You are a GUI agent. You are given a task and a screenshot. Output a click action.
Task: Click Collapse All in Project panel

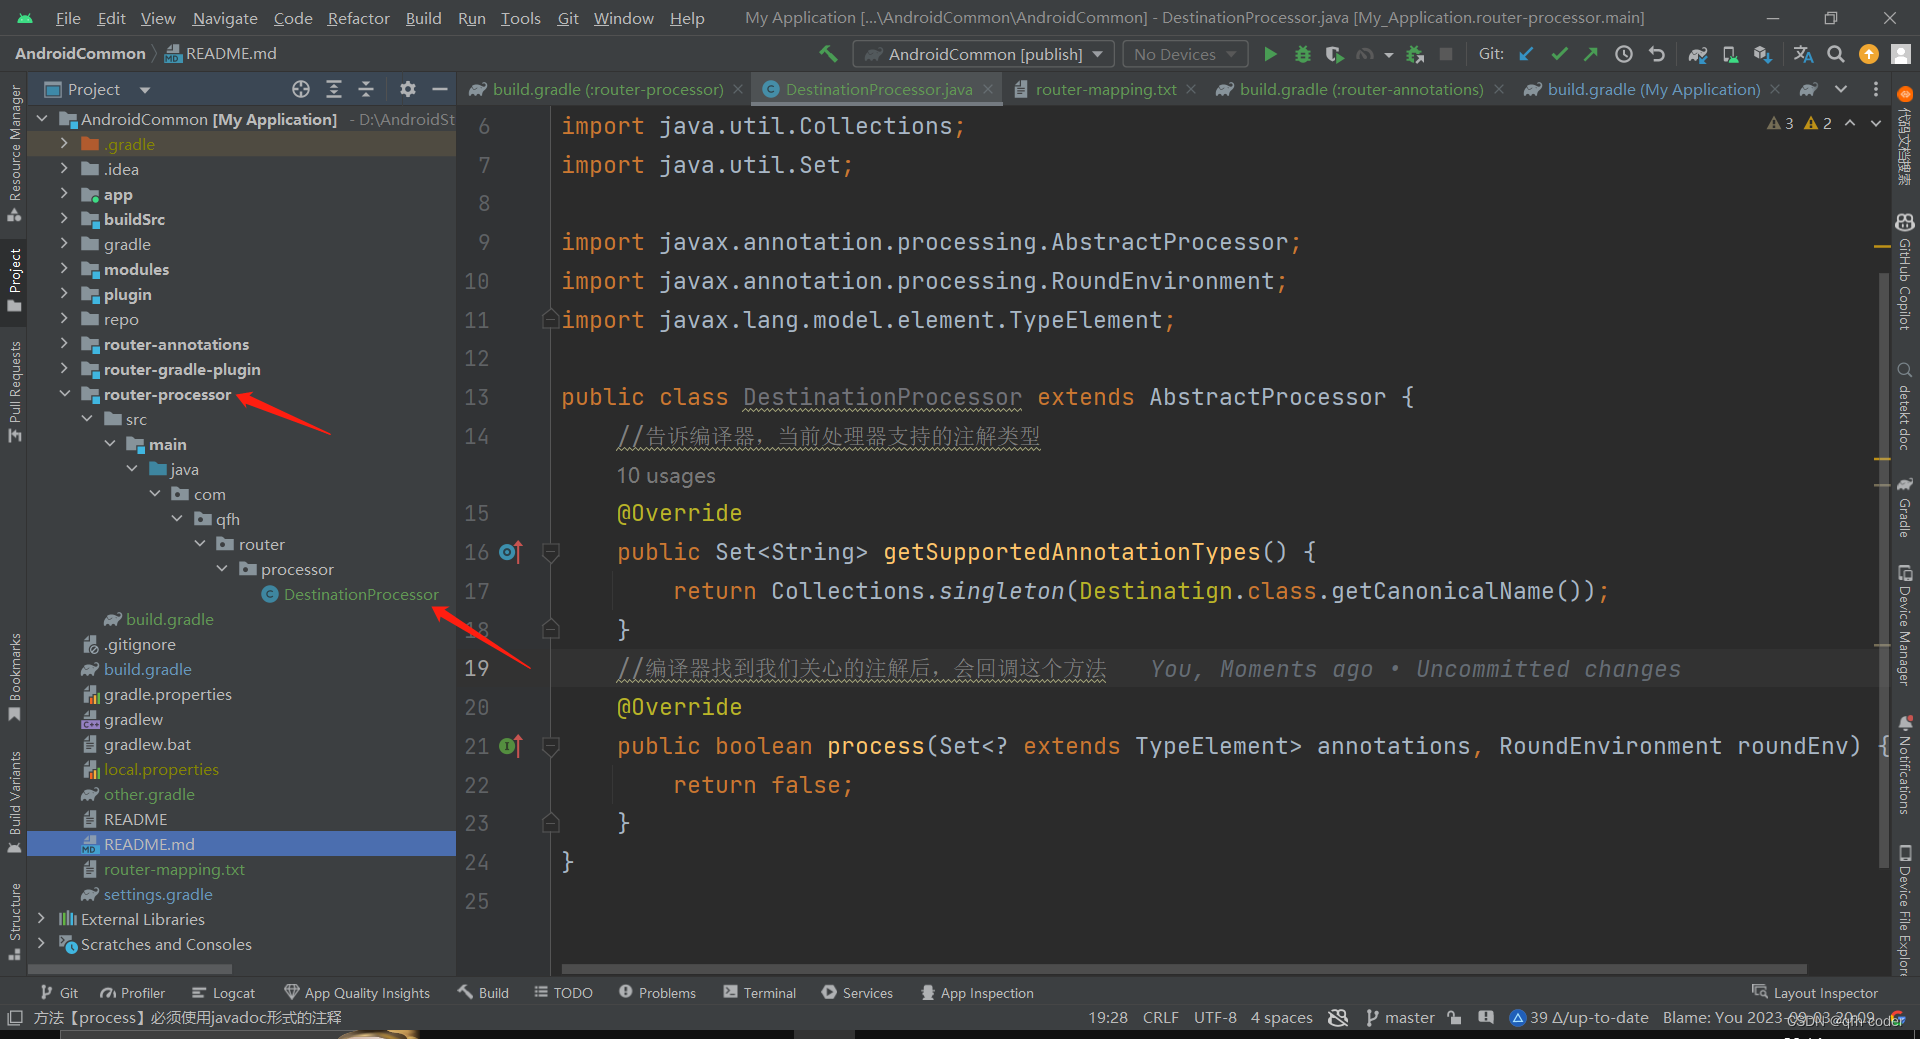click(x=366, y=89)
